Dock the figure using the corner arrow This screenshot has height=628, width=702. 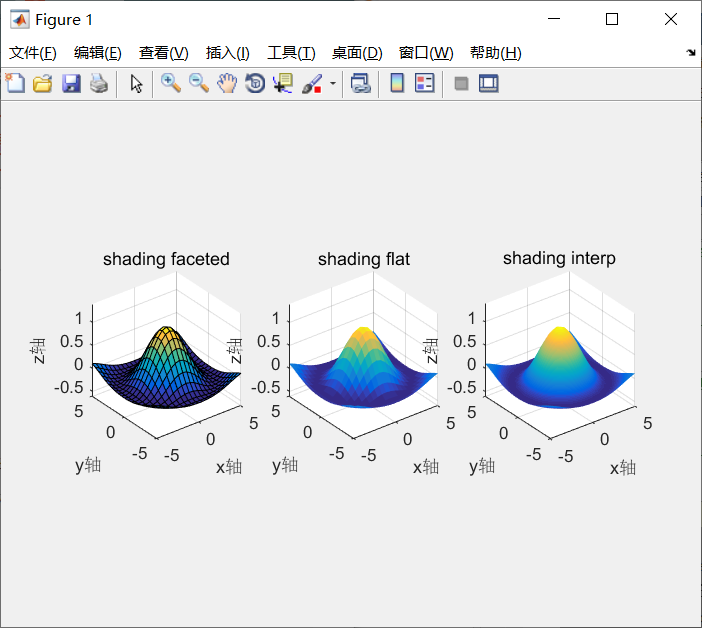[x=690, y=53]
